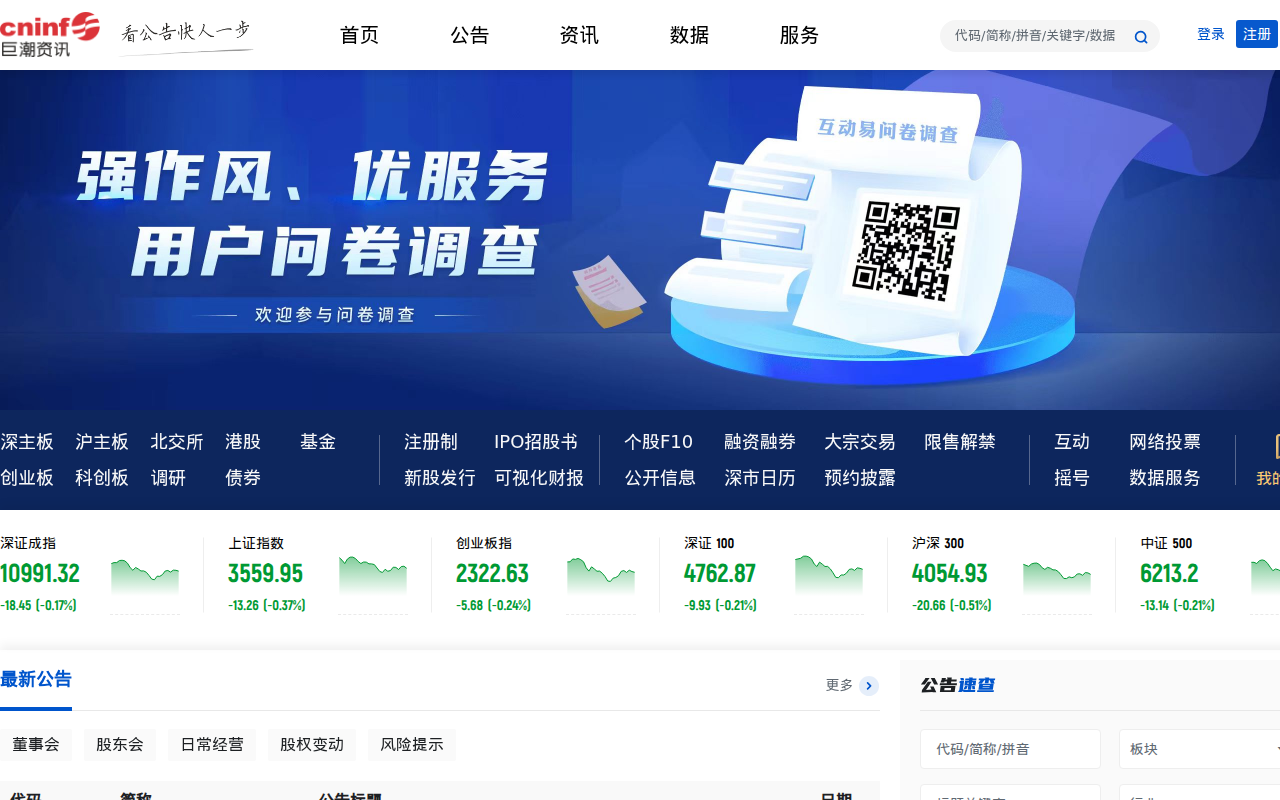
Task: Click the 沪深 300 value 4054.93
Action: 949,574
